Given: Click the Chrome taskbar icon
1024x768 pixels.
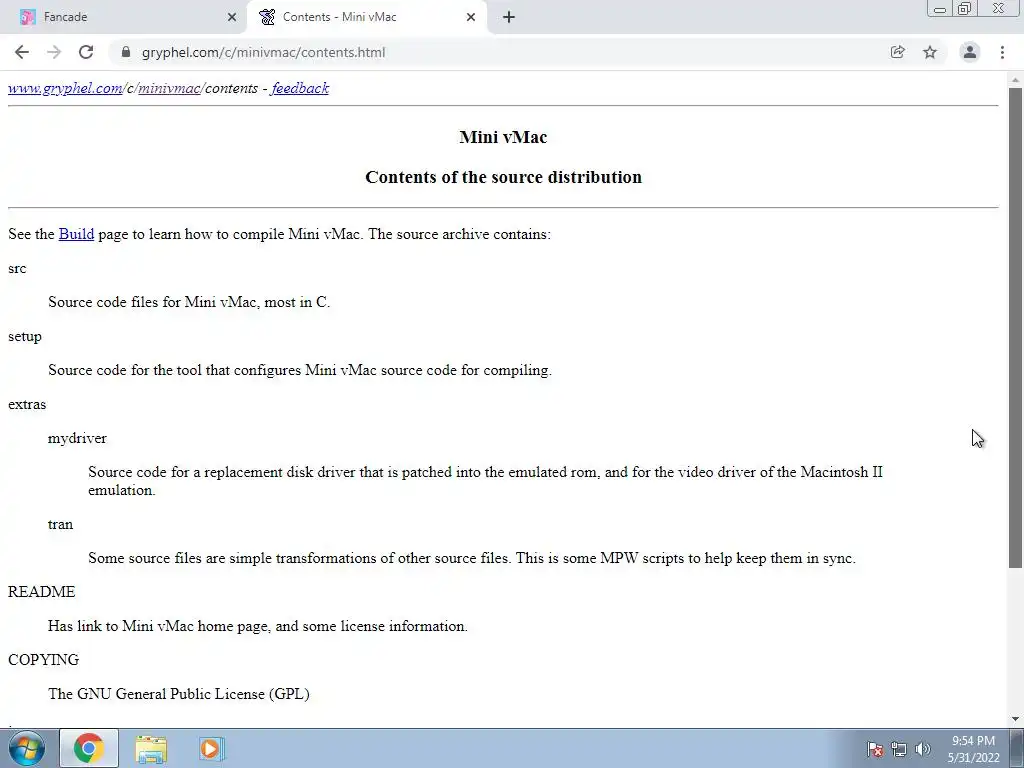Looking at the screenshot, I should [89, 748].
